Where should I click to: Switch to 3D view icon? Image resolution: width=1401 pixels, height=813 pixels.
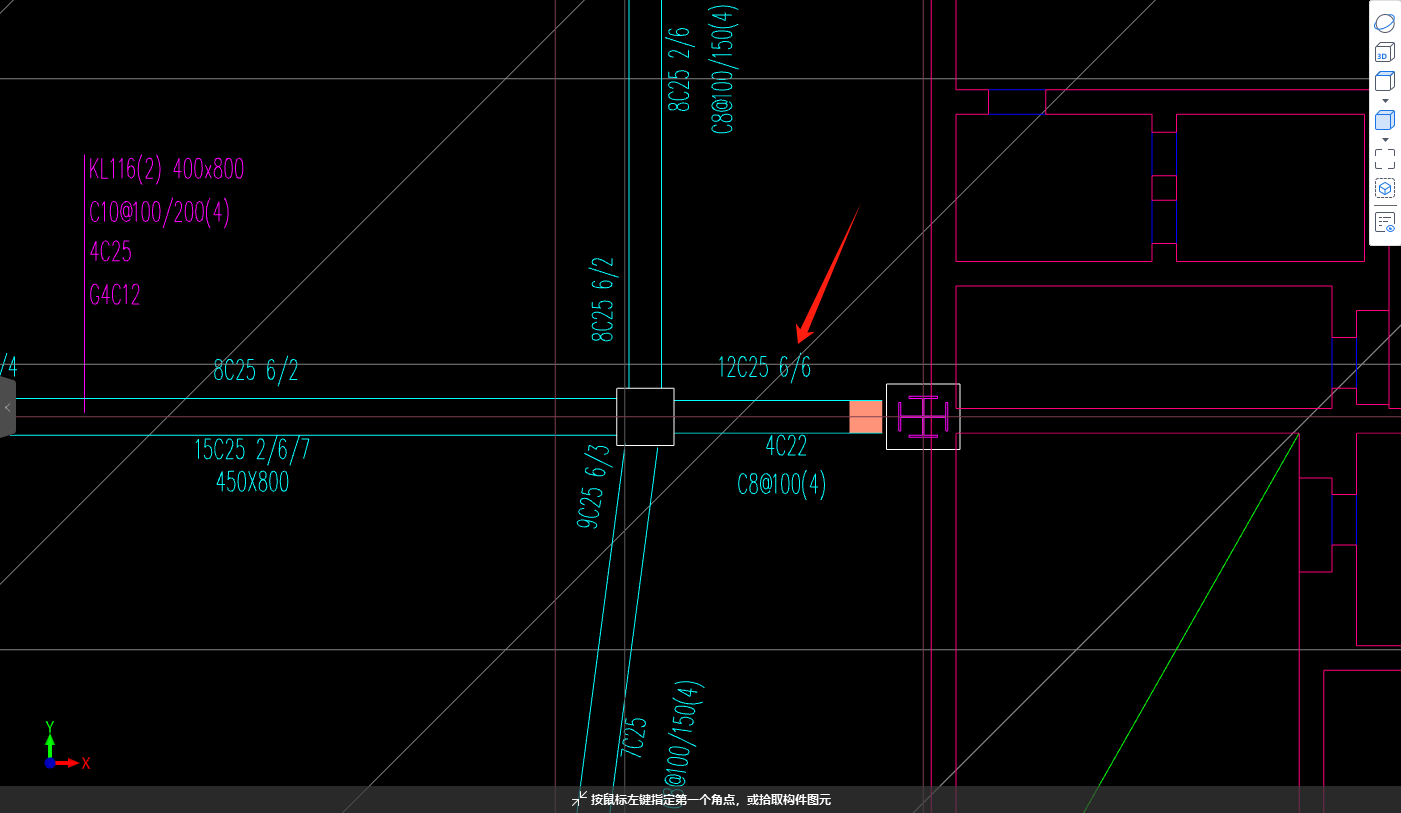click(x=1384, y=53)
